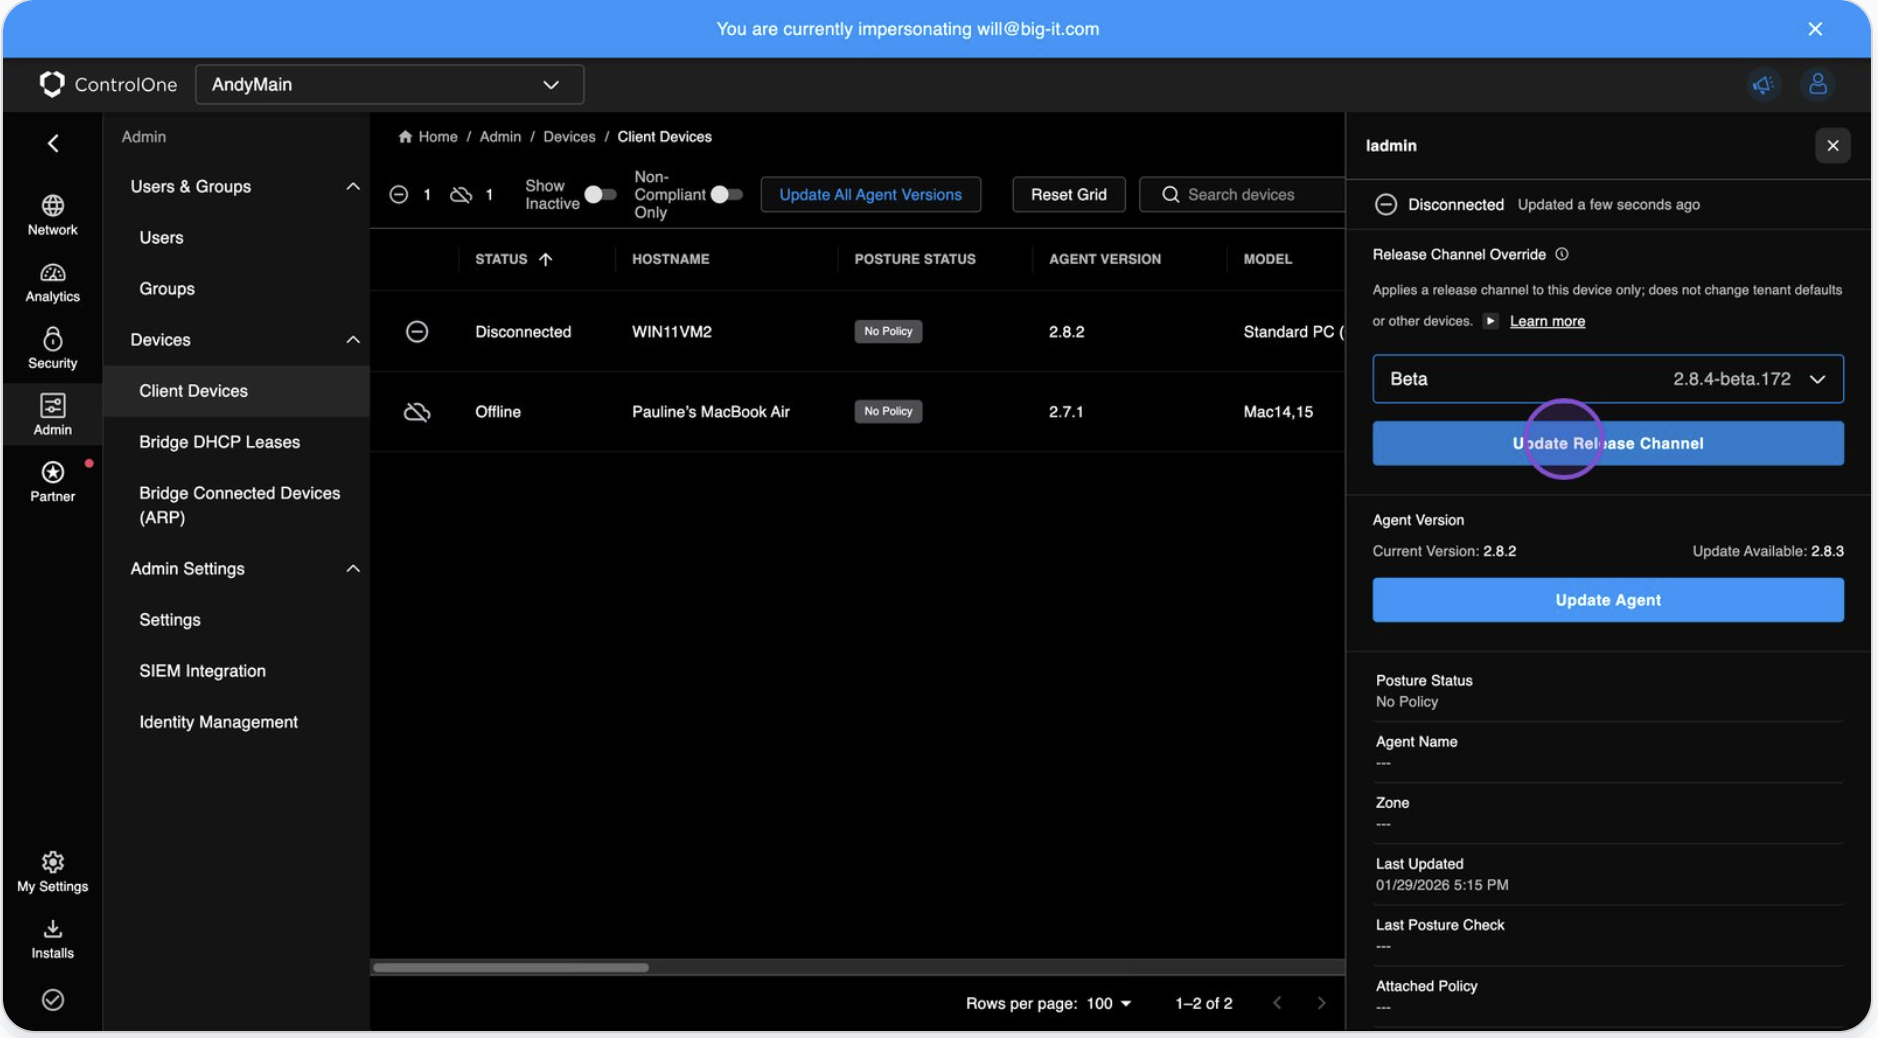Follow the Learn more link

click(x=1546, y=321)
